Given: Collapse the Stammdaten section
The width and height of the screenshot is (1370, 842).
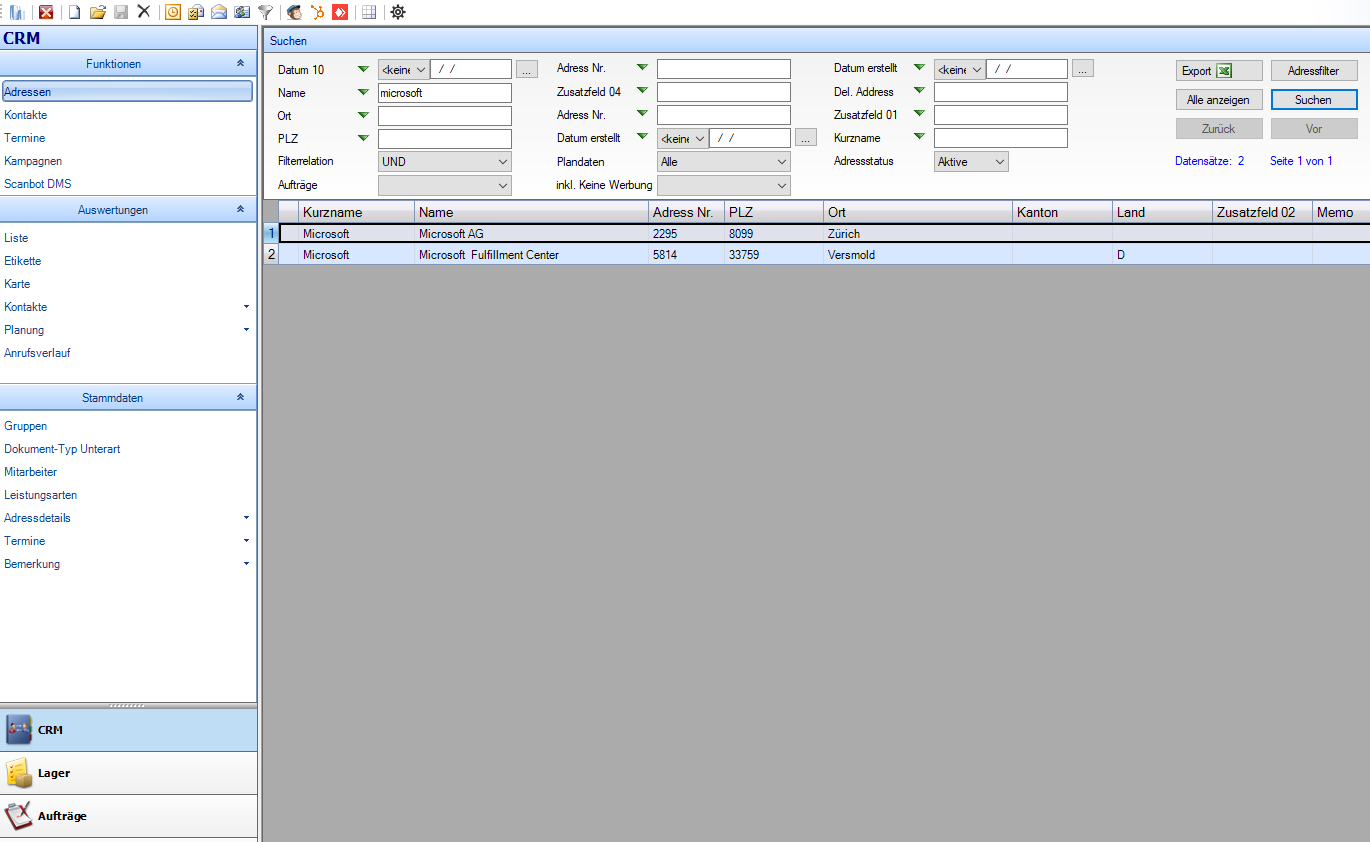Looking at the screenshot, I should click(240, 397).
